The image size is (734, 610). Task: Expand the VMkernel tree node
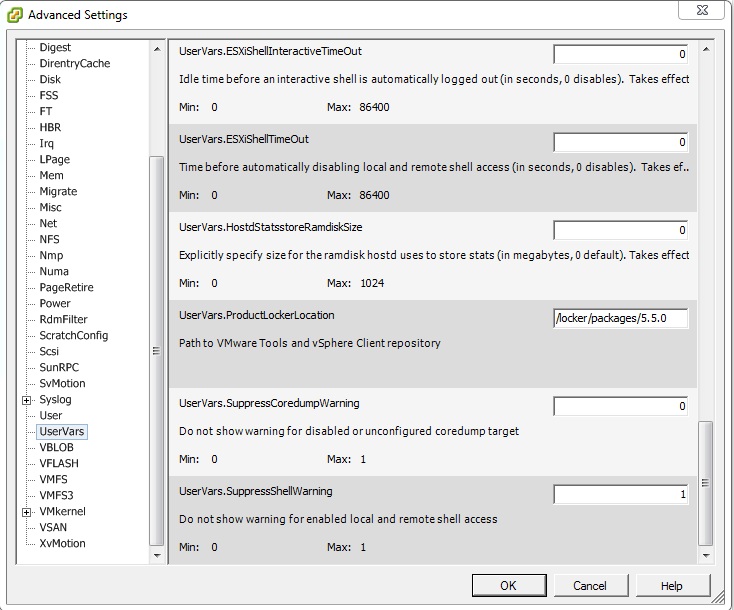[x=27, y=512]
